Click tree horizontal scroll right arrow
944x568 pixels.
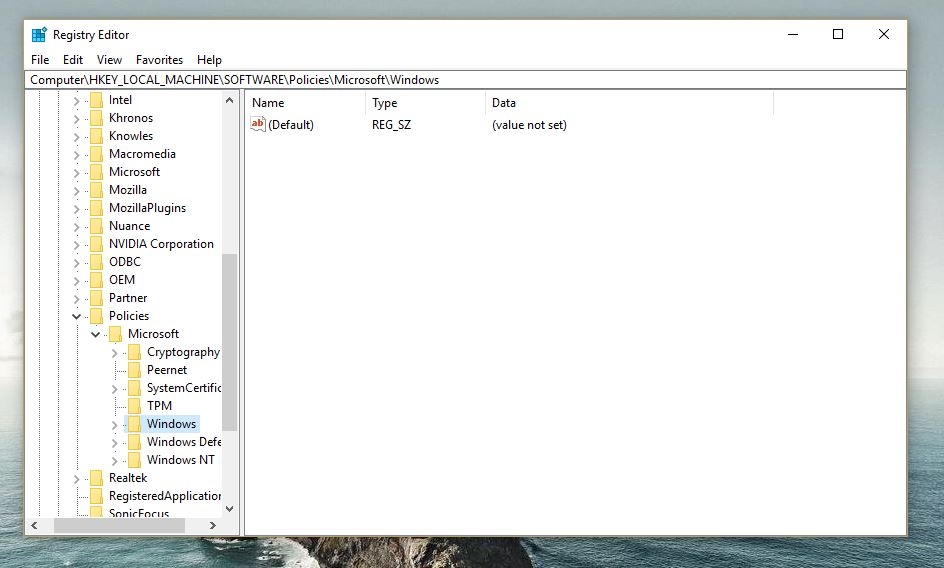(213, 525)
